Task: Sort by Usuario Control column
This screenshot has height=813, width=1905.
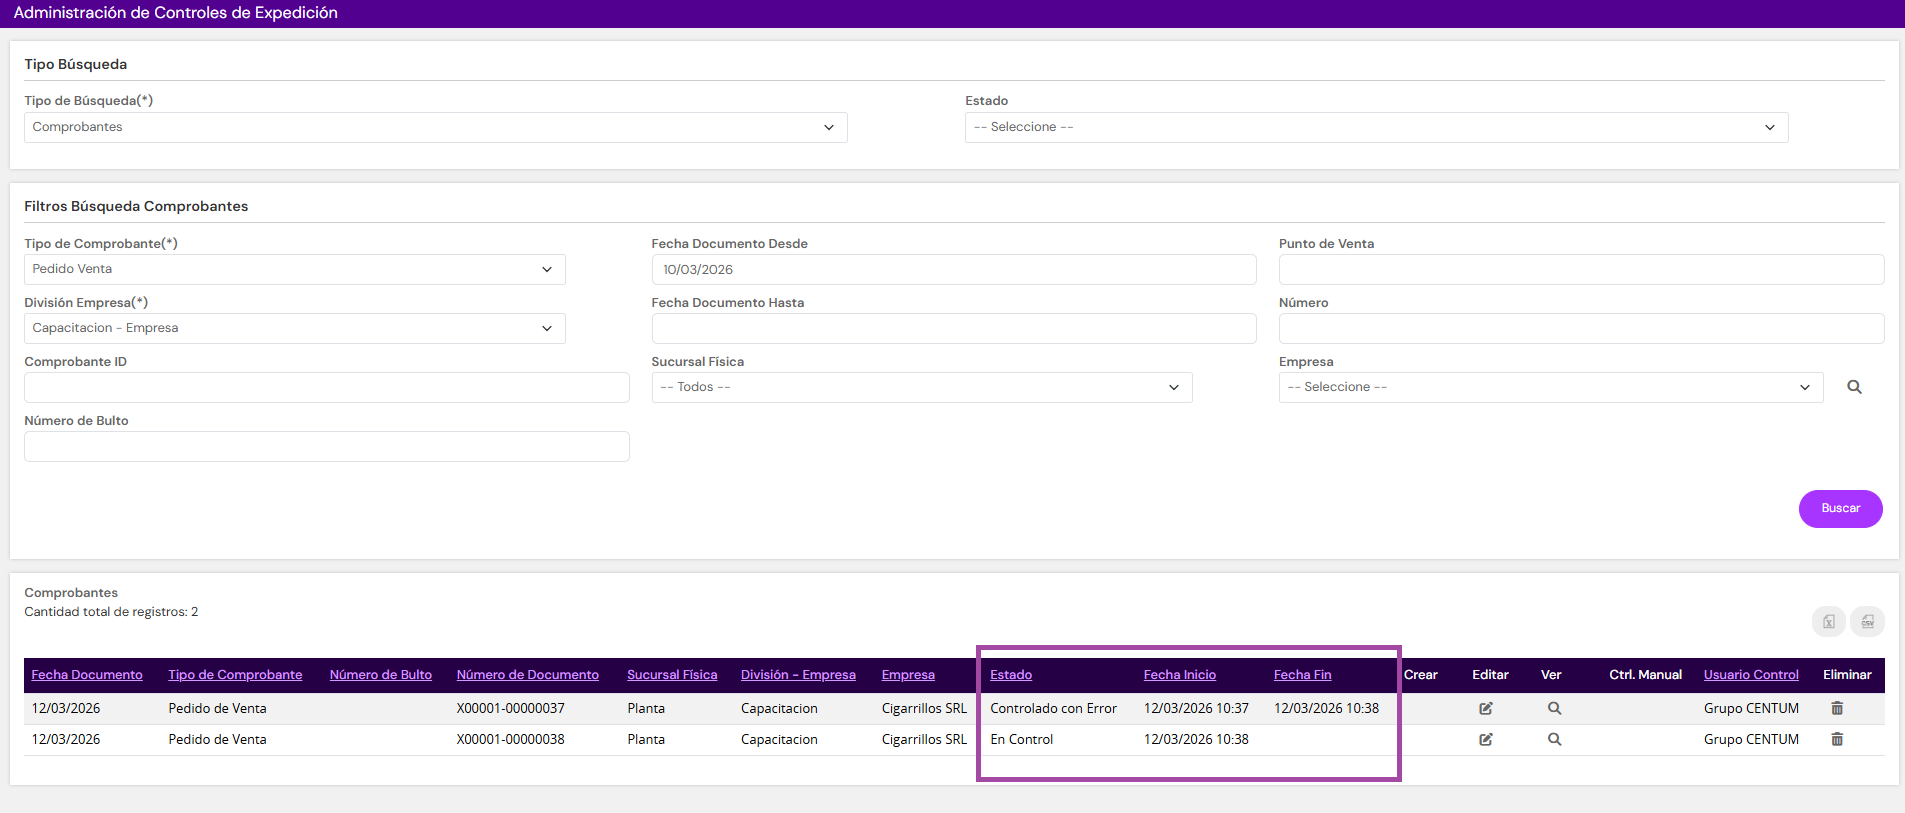Action: click(1751, 675)
